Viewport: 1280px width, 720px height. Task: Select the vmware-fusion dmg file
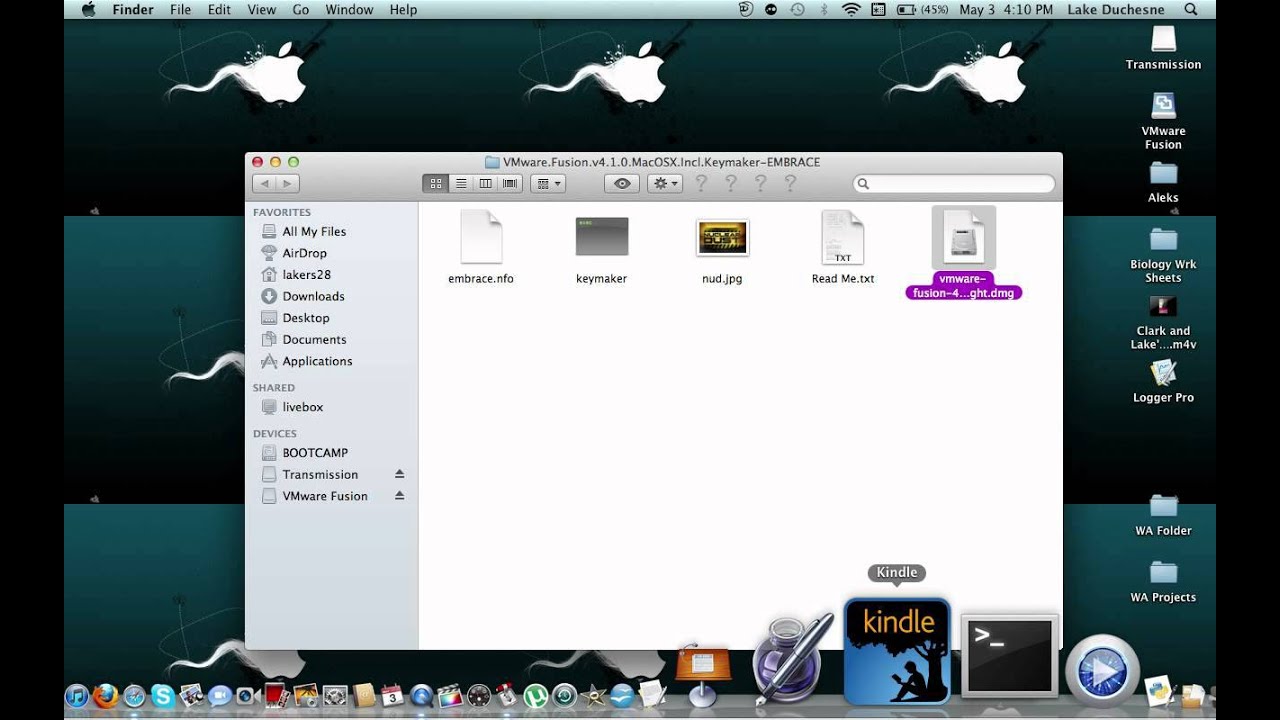964,253
